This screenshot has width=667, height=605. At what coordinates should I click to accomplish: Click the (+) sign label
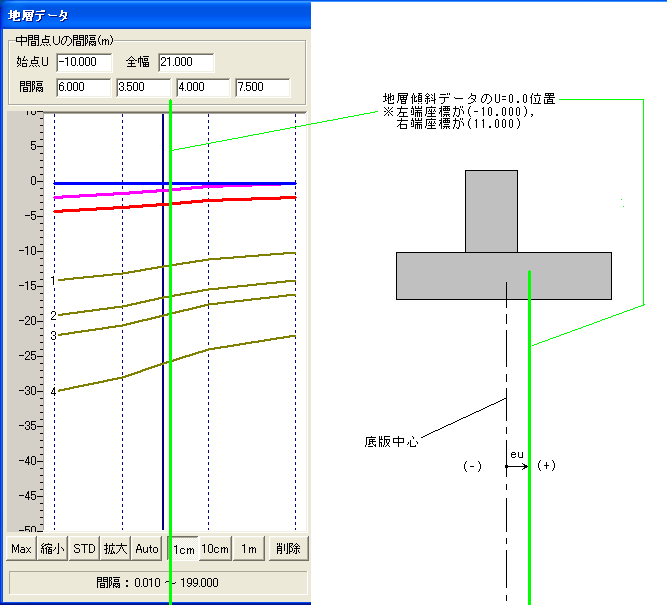point(546,465)
